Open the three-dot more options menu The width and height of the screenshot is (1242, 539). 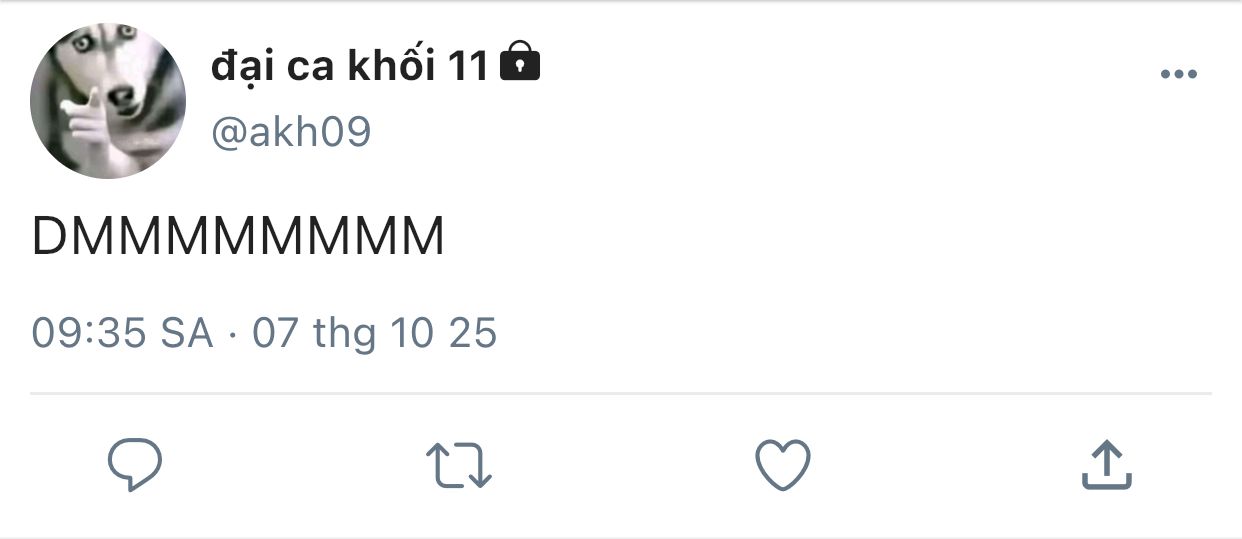coord(1178,74)
